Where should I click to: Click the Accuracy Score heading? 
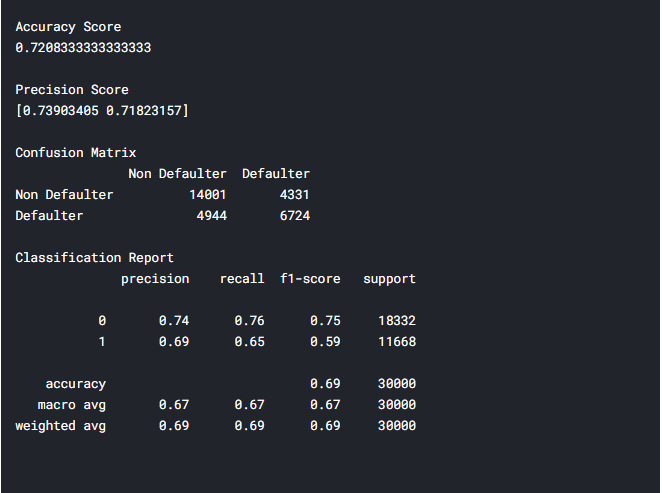[68, 27]
